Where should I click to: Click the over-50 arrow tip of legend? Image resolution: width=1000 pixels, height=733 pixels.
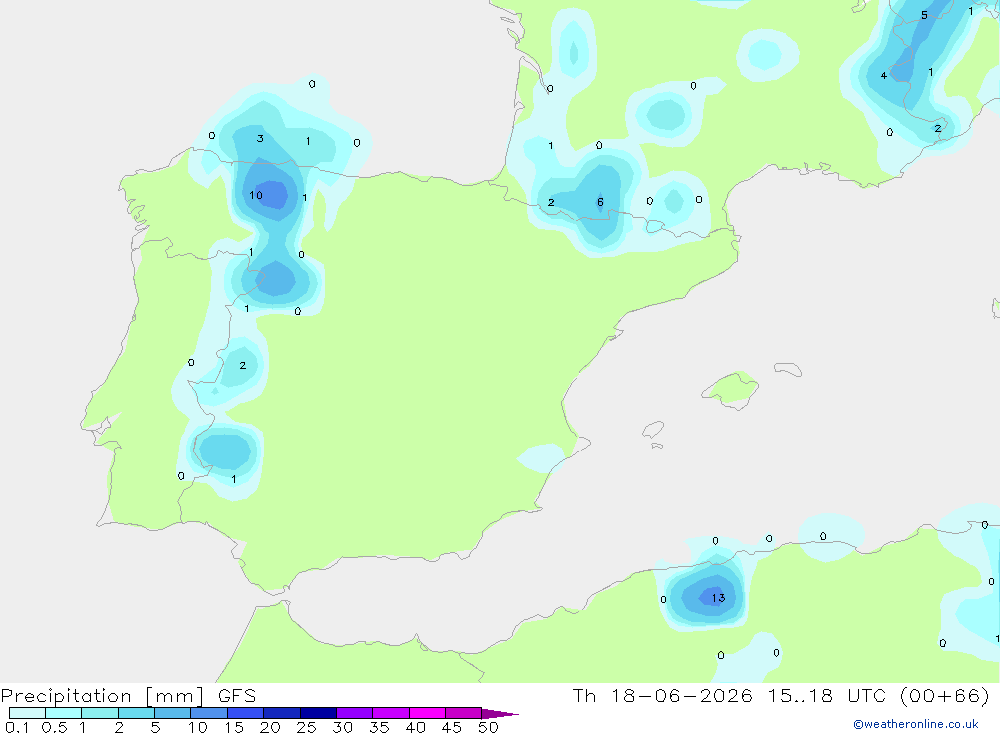tap(500, 714)
